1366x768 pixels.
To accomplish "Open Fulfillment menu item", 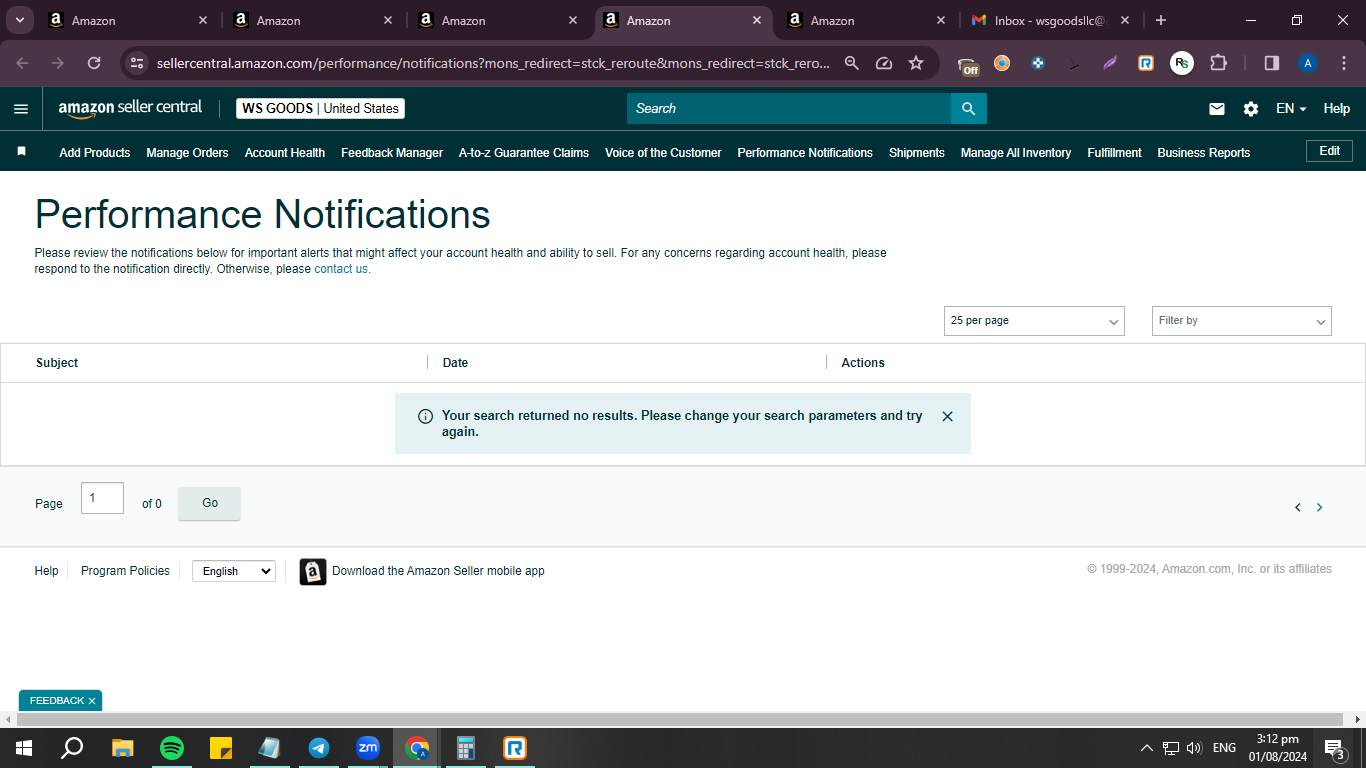I will pyautogui.click(x=1114, y=153).
